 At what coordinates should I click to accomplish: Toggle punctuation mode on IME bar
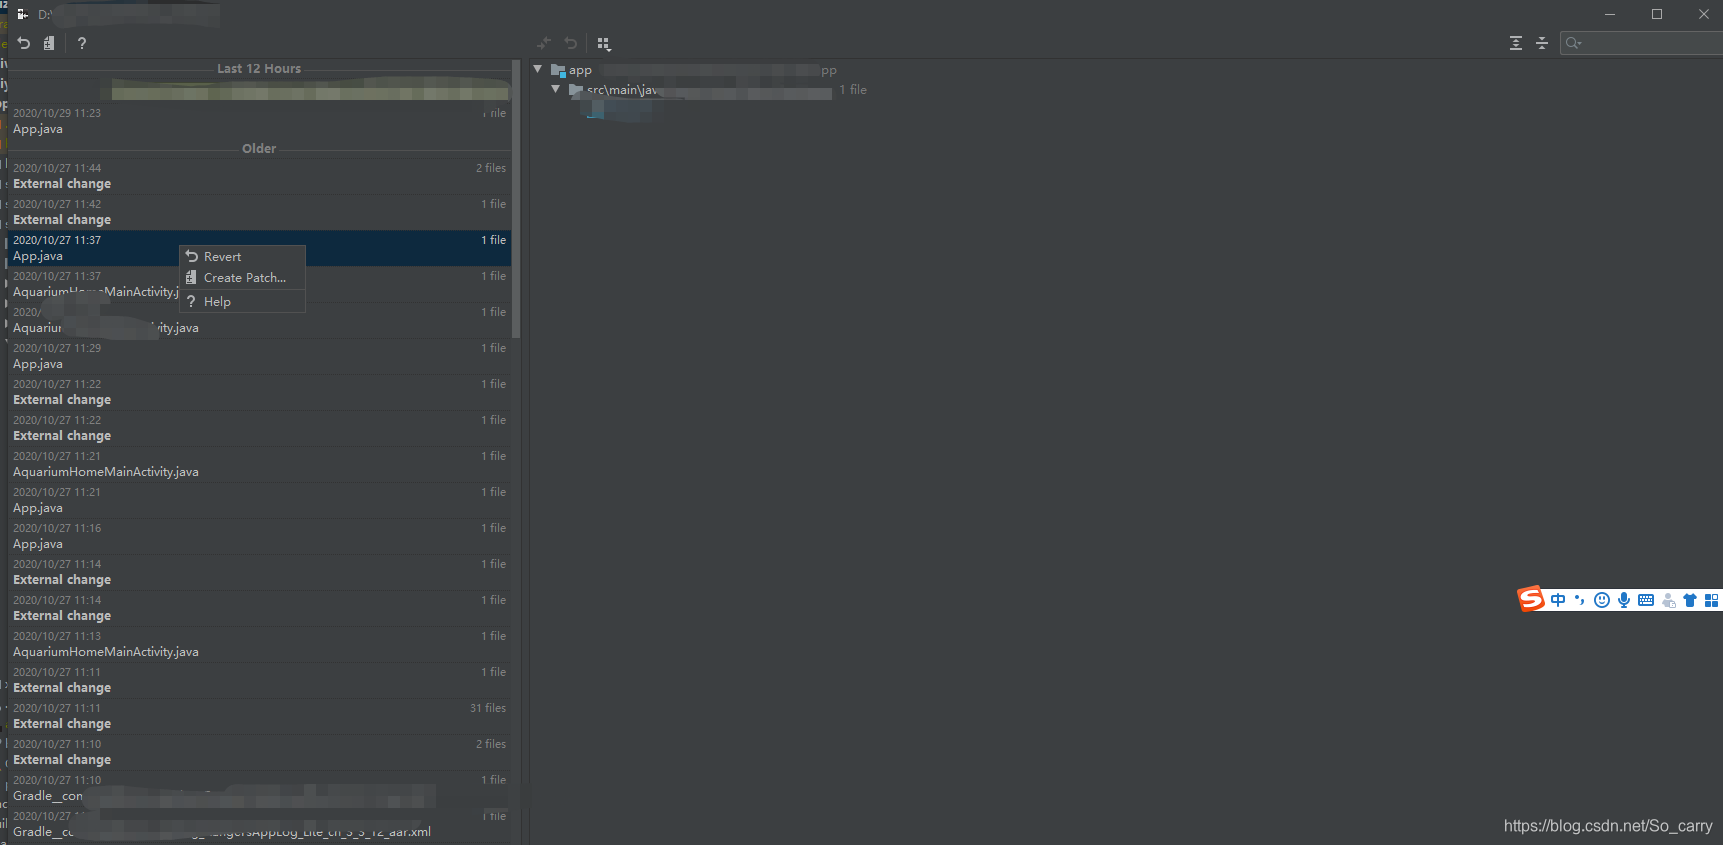[1580, 600]
